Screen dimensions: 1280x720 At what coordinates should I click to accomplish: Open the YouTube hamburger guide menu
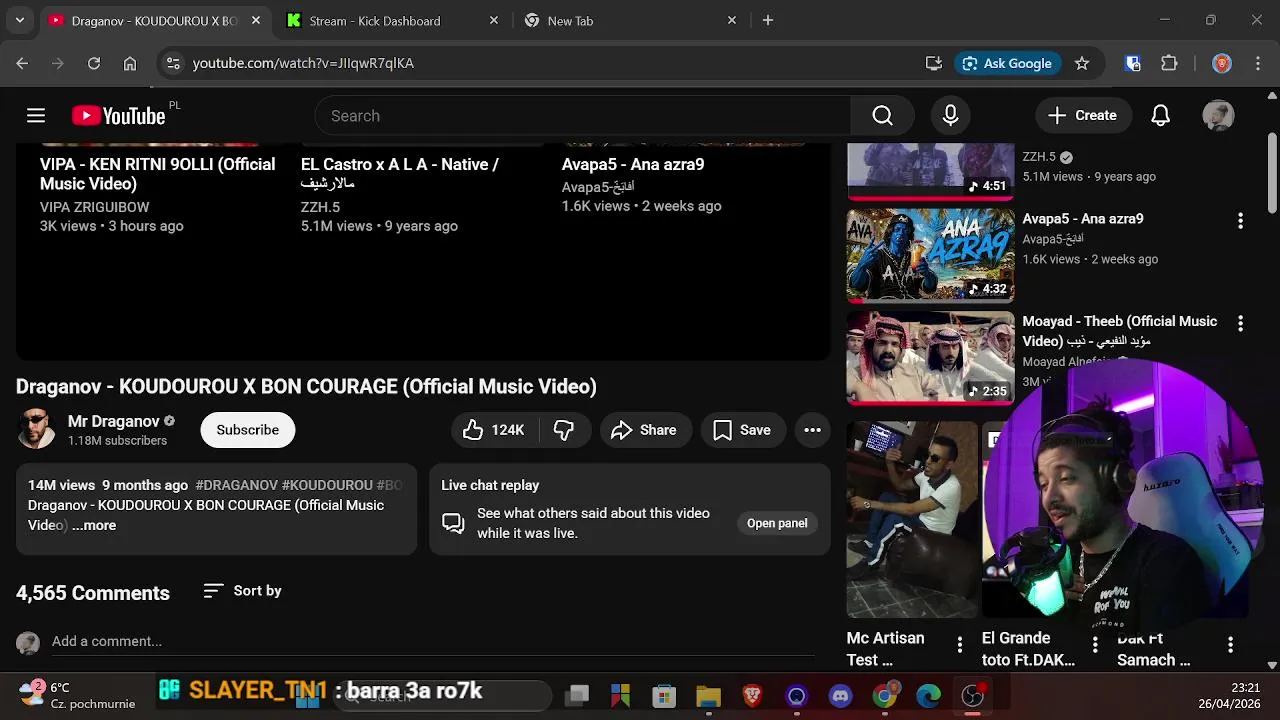(36, 116)
